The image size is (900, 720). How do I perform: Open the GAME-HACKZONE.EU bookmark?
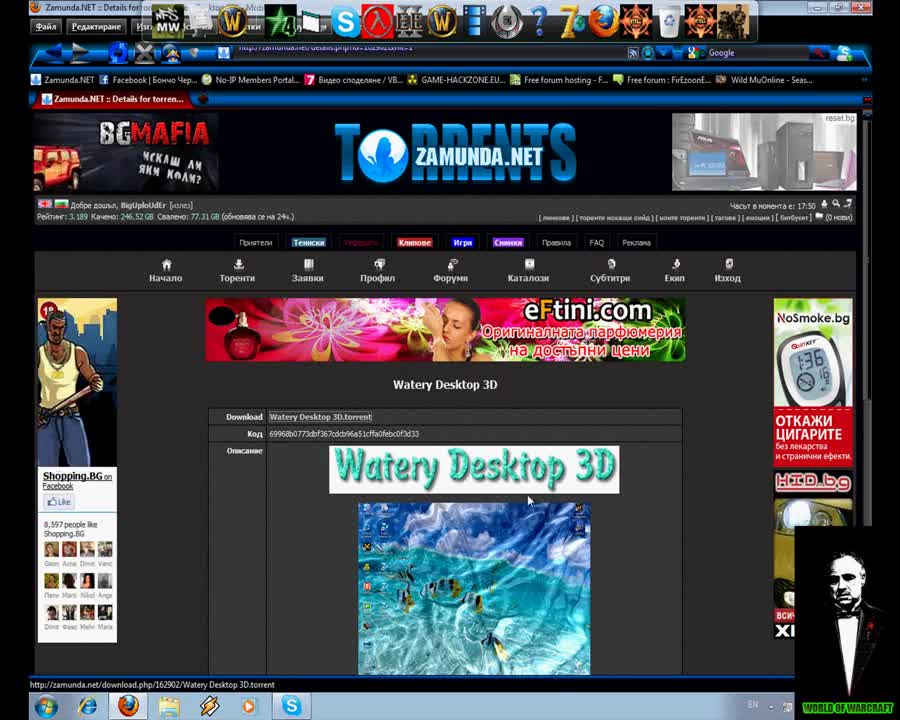click(457, 80)
